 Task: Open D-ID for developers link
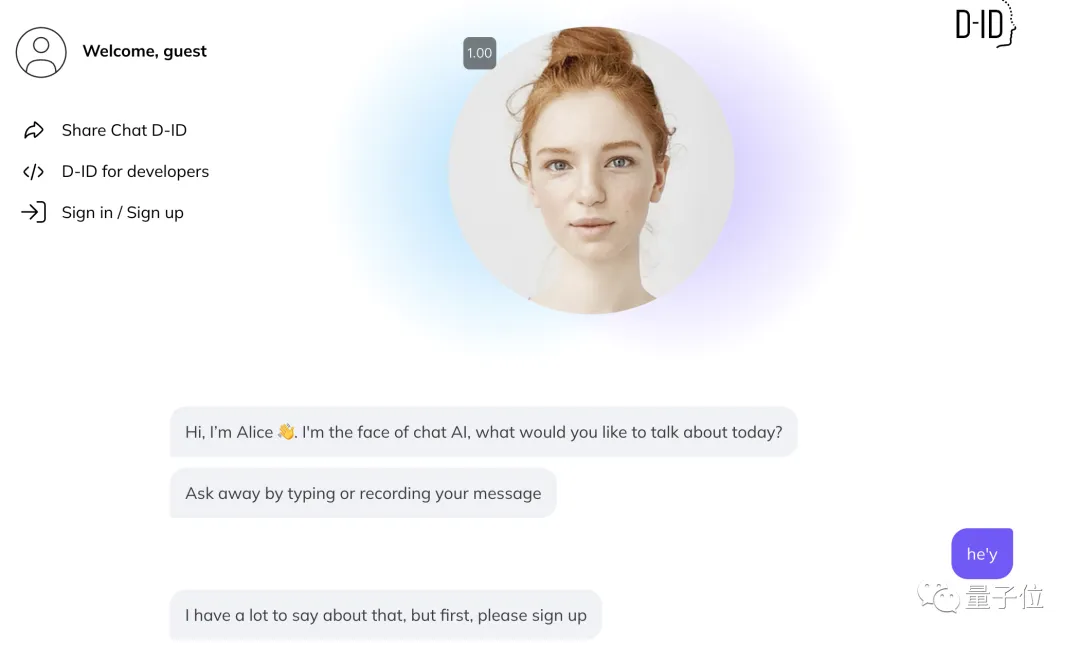[135, 172]
